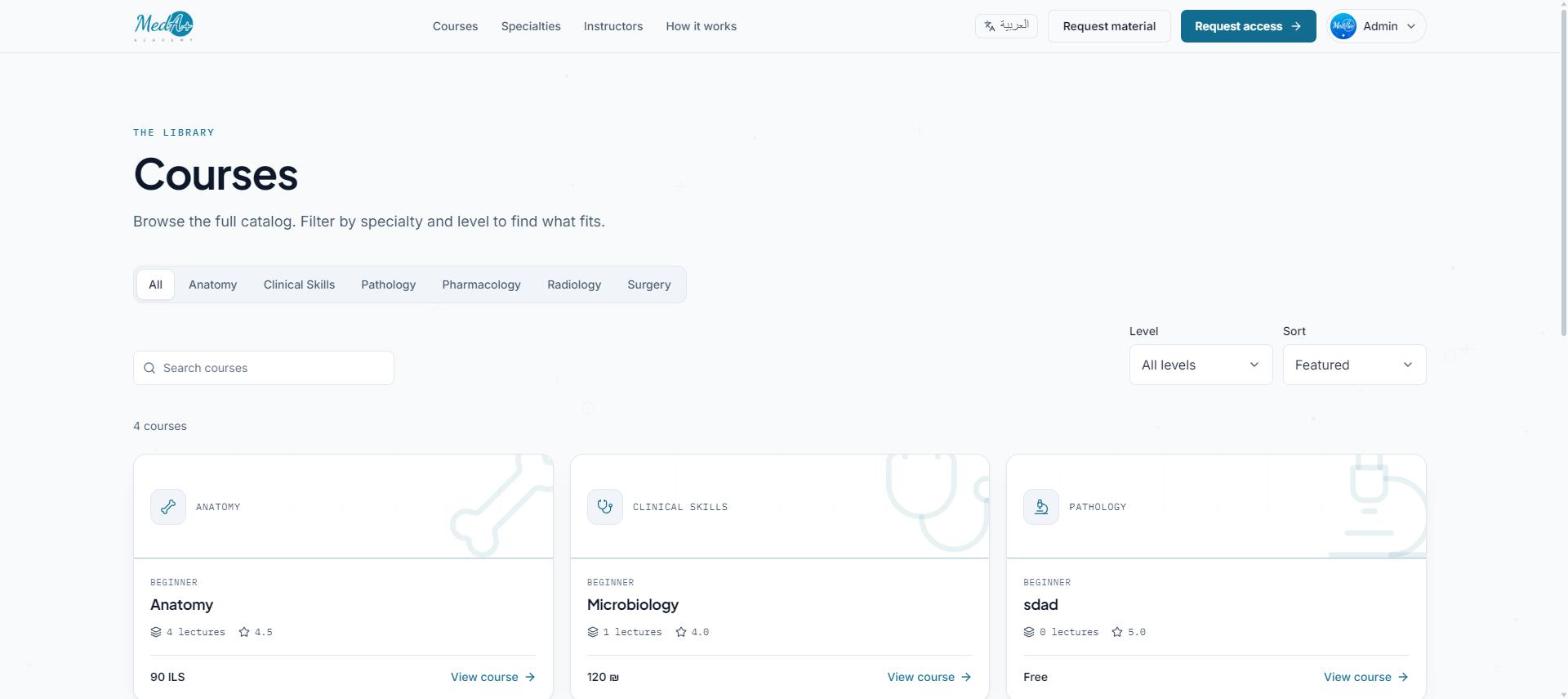1568x699 pixels.
Task: Click the 120 ₪ price on Microbiology card
Action: click(x=603, y=677)
